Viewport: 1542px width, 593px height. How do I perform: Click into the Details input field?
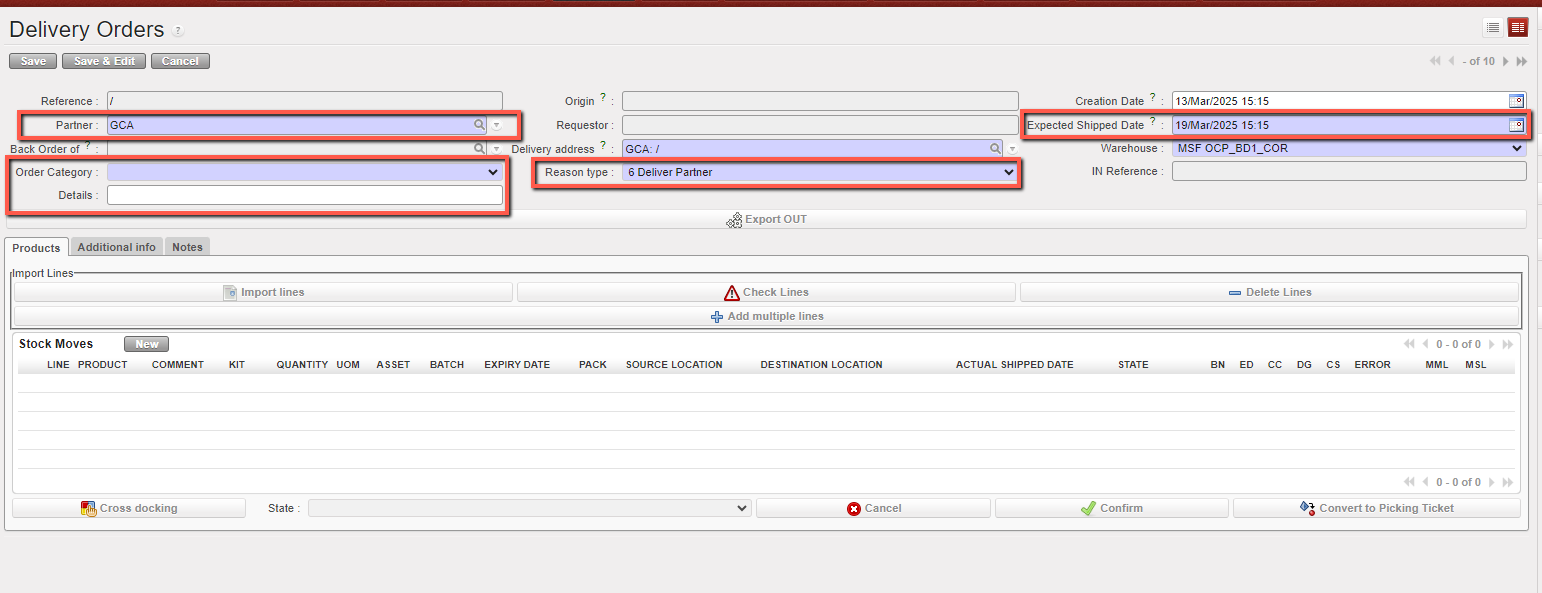[304, 195]
